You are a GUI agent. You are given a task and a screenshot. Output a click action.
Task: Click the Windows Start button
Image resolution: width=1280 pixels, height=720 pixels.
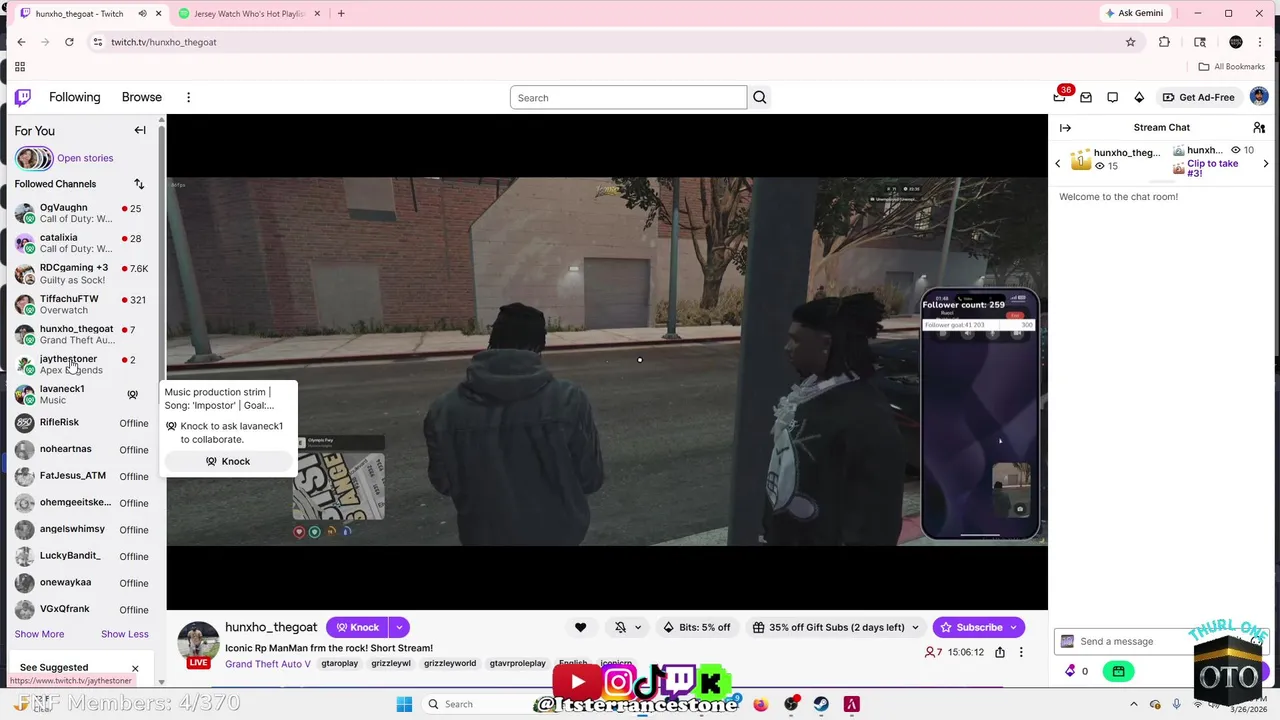pos(404,704)
